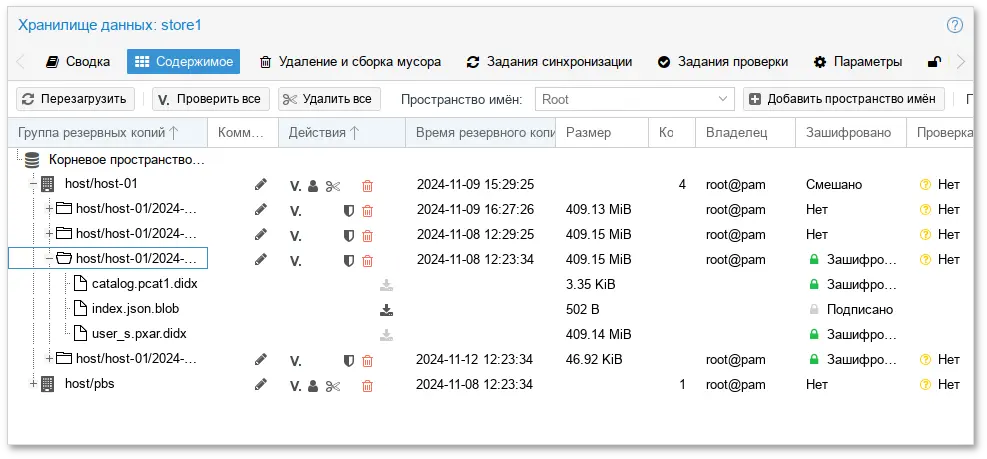Click the Перезагрузить button

pyautogui.click(x=76, y=99)
